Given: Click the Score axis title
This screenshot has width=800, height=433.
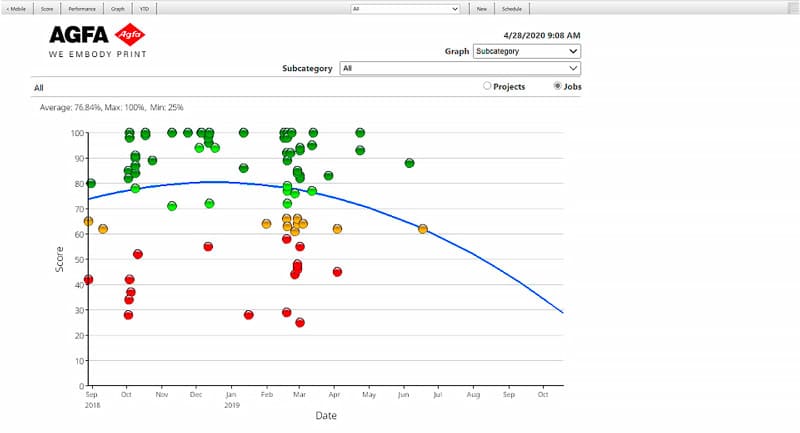Looking at the screenshot, I should coord(59,259).
